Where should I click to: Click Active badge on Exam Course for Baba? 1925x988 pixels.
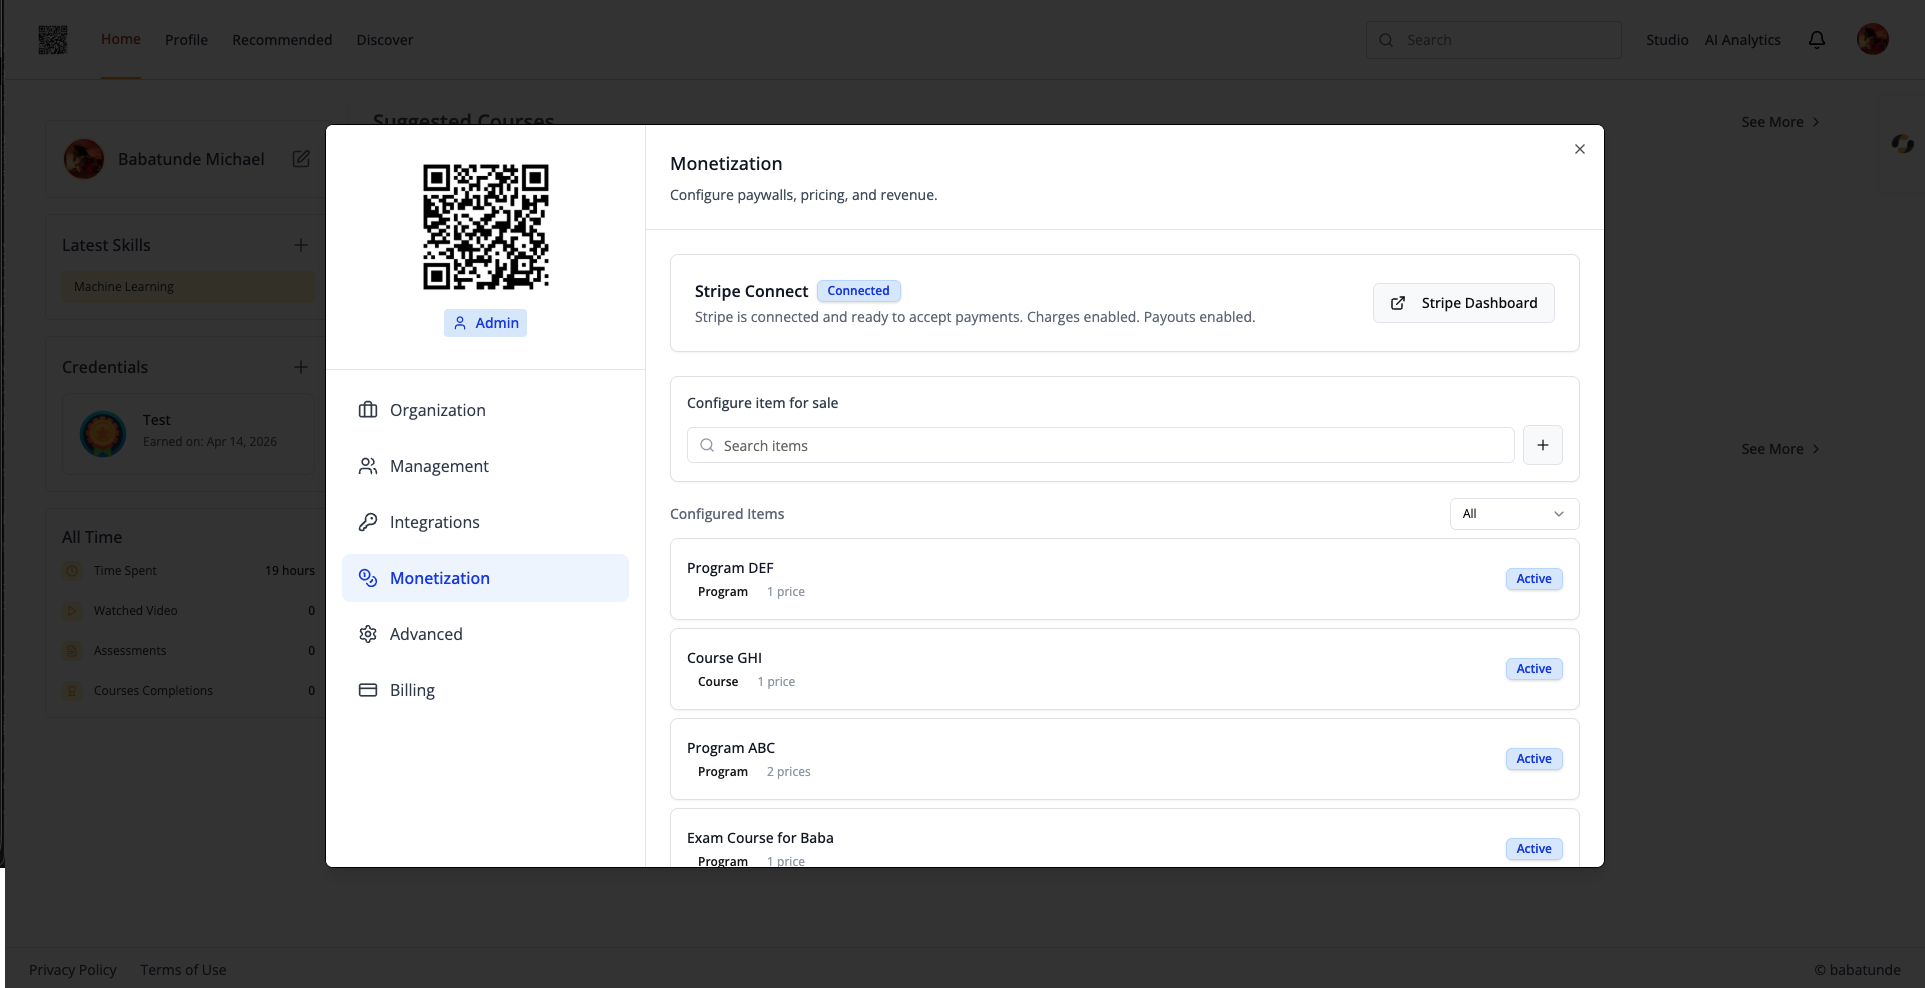tap(1534, 849)
